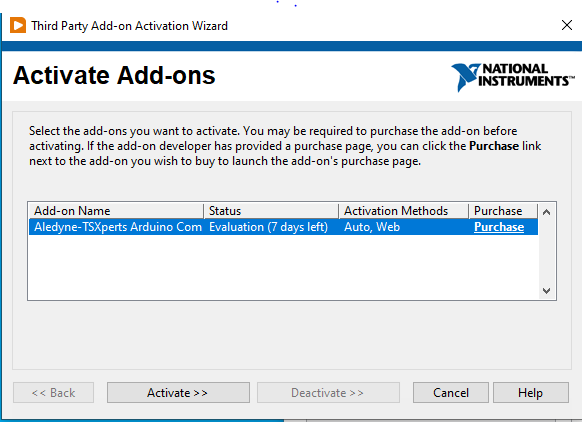Image resolution: width=582 pixels, height=422 pixels.
Task: Click the Activate >> button
Action: click(x=178, y=393)
